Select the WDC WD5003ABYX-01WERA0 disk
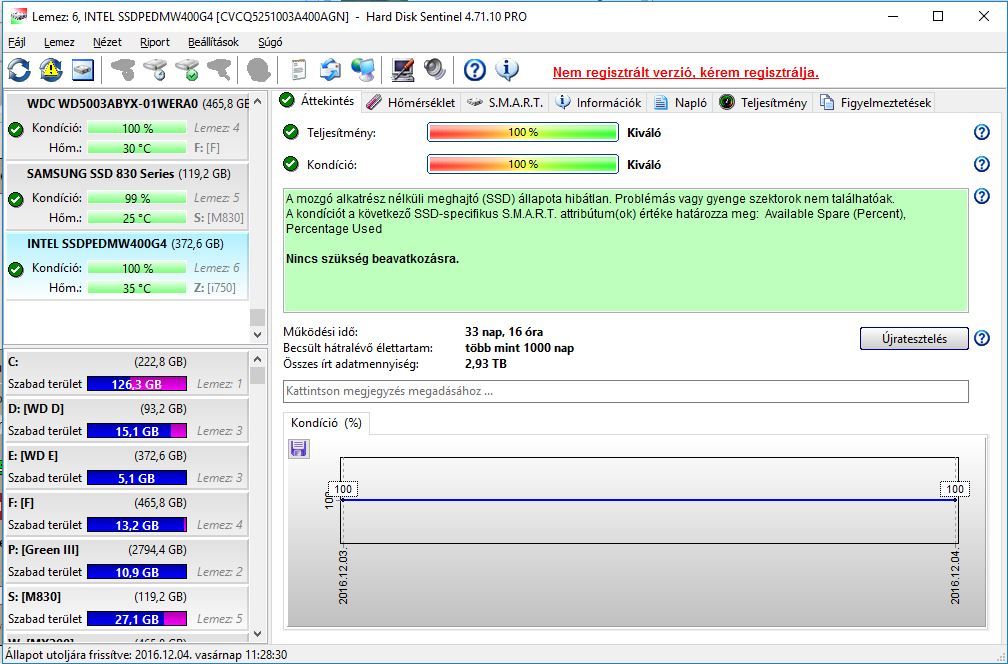Screen dimensions: 1008x664 [x=127, y=126]
